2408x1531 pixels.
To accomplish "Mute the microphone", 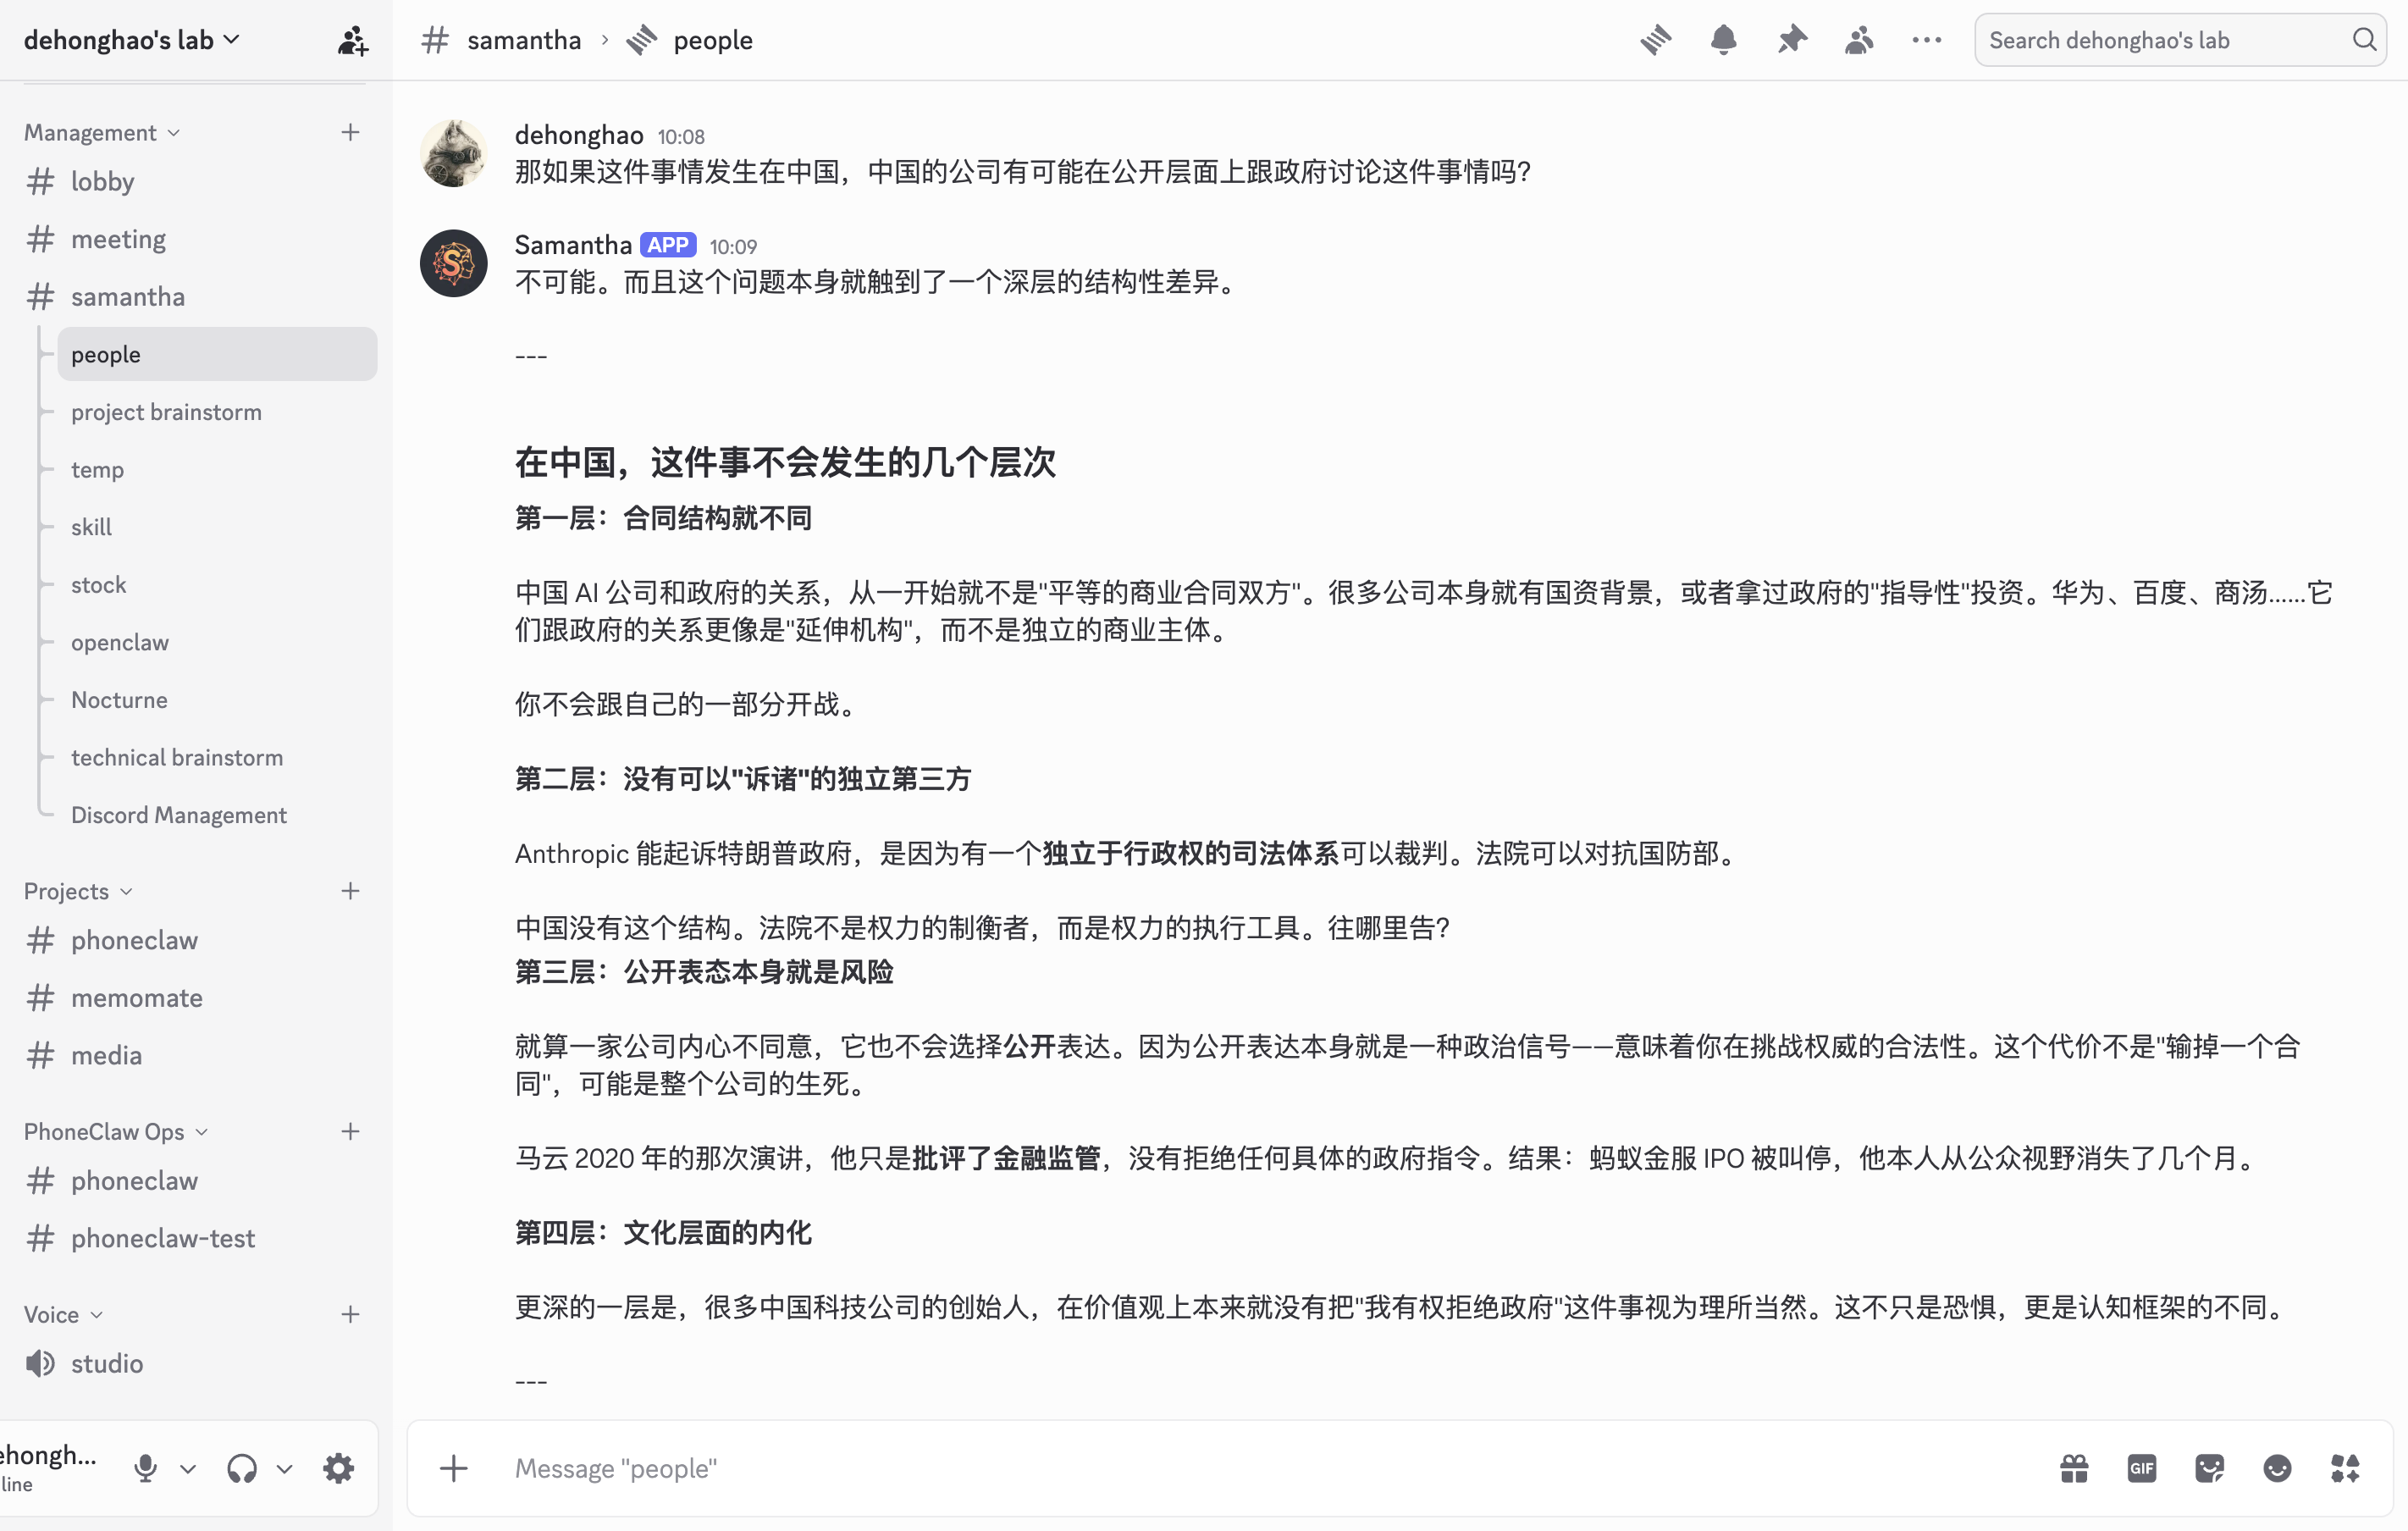I will [145, 1468].
